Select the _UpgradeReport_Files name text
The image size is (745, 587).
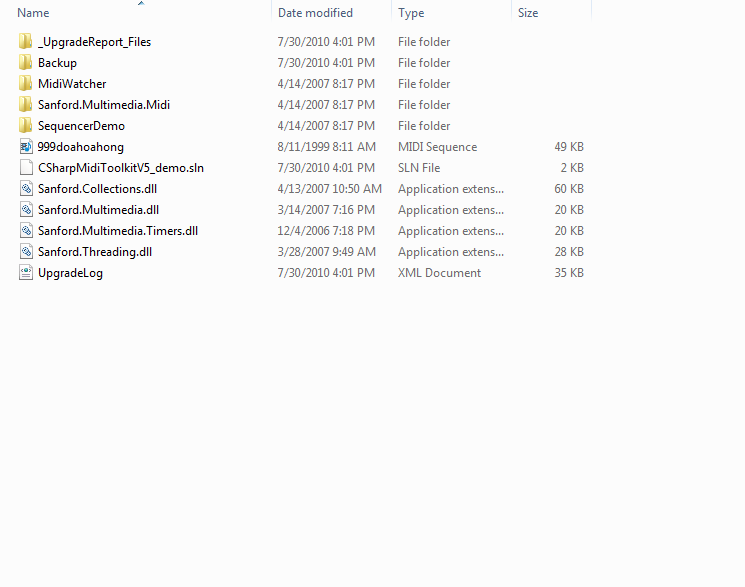coord(95,42)
